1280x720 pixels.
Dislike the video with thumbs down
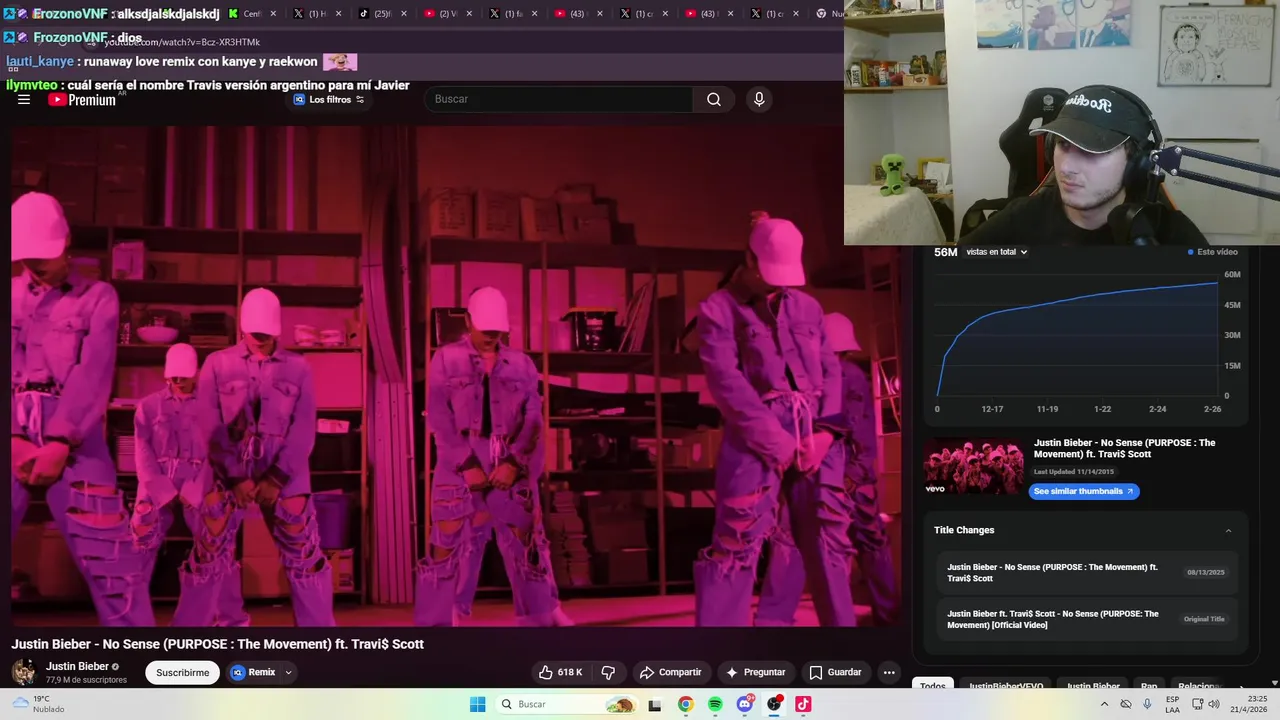(608, 672)
